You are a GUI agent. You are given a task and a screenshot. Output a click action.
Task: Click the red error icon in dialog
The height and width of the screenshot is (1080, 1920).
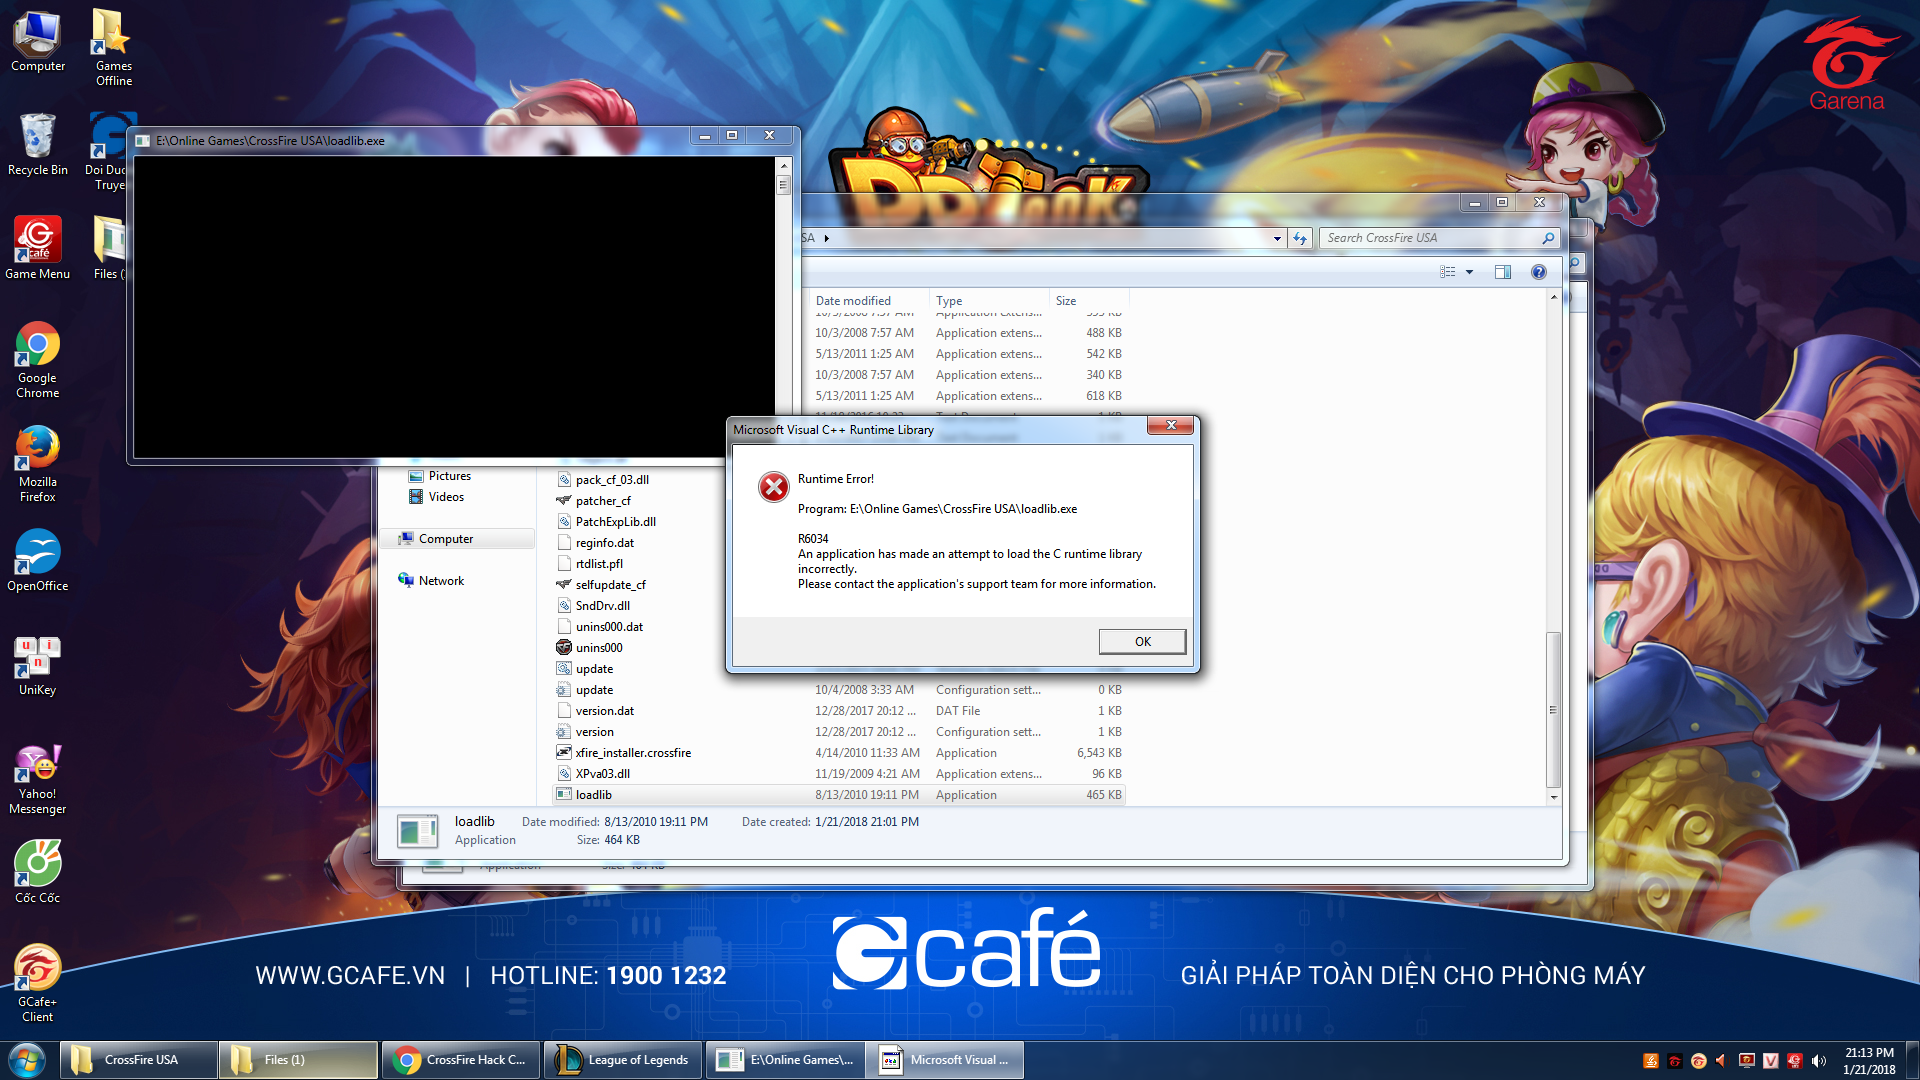point(773,487)
